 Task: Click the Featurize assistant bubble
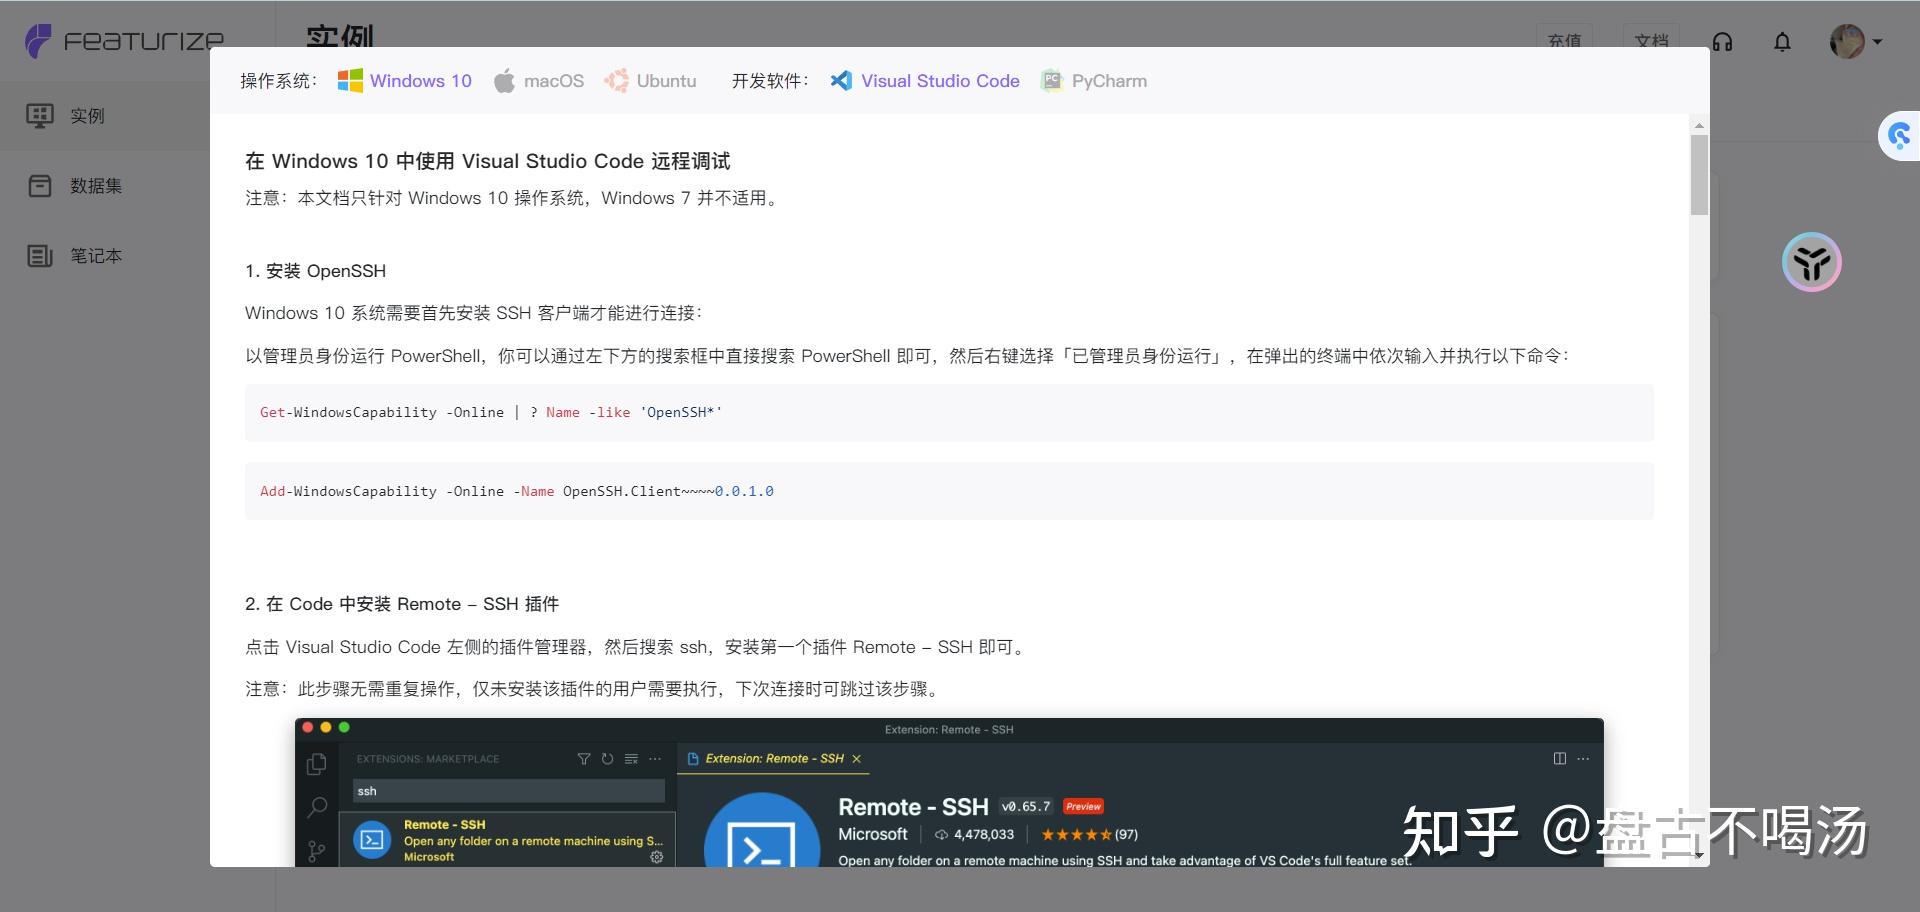pos(1811,262)
